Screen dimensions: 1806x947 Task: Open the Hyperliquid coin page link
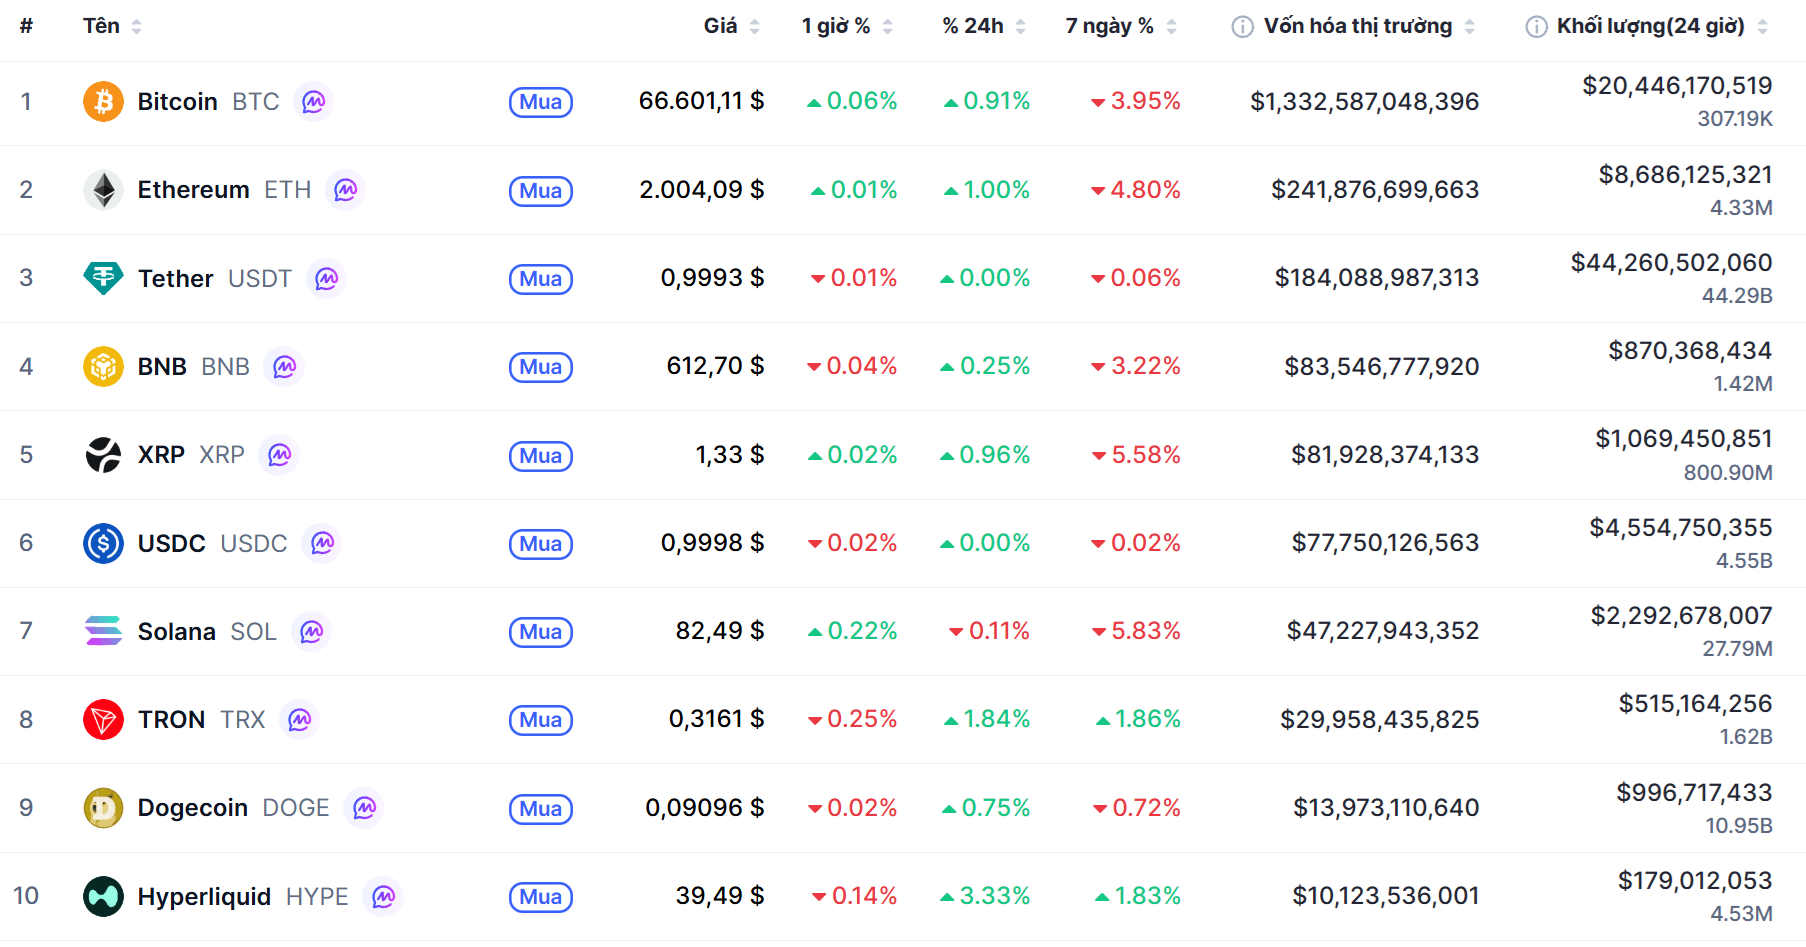[x=204, y=897]
